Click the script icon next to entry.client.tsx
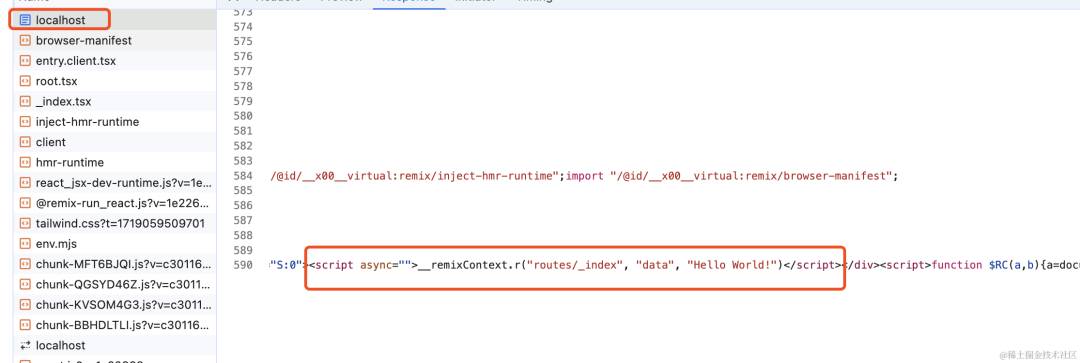Image resolution: width=1080 pixels, height=363 pixels. pyautogui.click(x=25, y=61)
